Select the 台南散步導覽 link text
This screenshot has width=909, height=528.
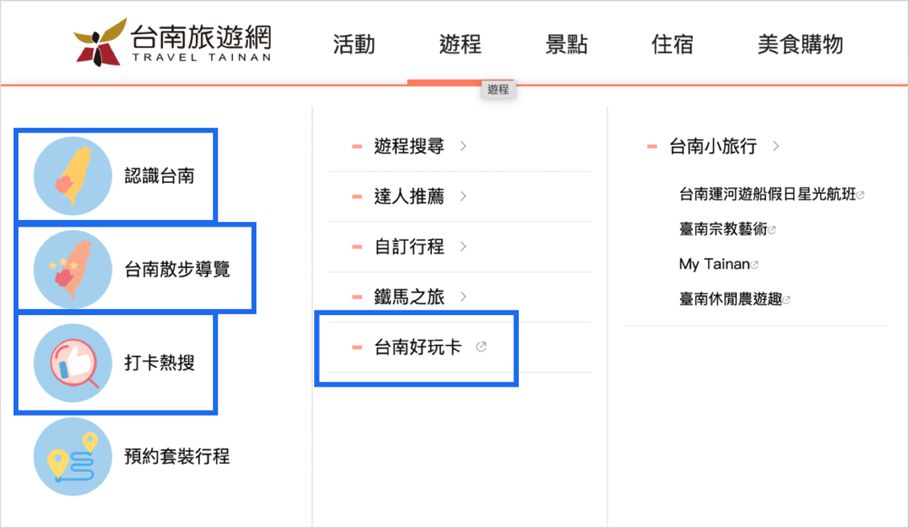pyautogui.click(x=177, y=269)
